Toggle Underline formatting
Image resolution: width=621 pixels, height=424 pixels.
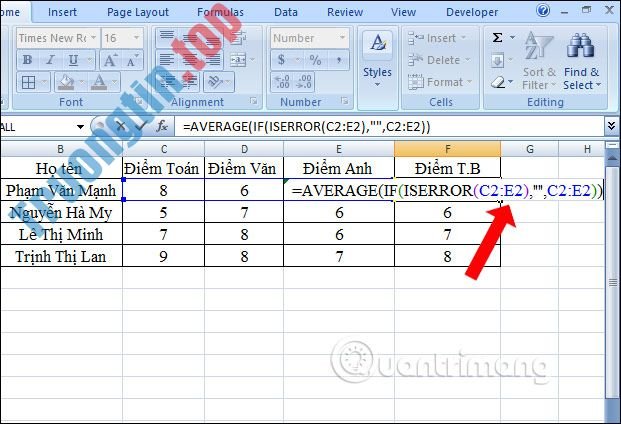tap(73, 60)
